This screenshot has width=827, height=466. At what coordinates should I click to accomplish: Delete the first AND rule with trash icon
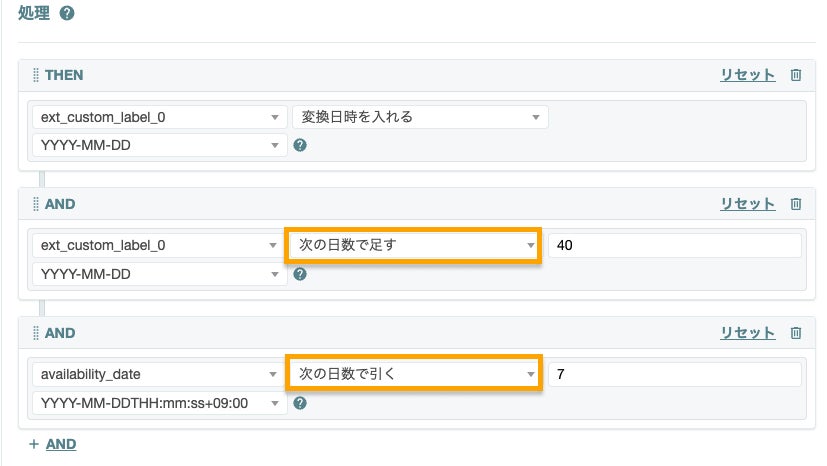[796, 204]
